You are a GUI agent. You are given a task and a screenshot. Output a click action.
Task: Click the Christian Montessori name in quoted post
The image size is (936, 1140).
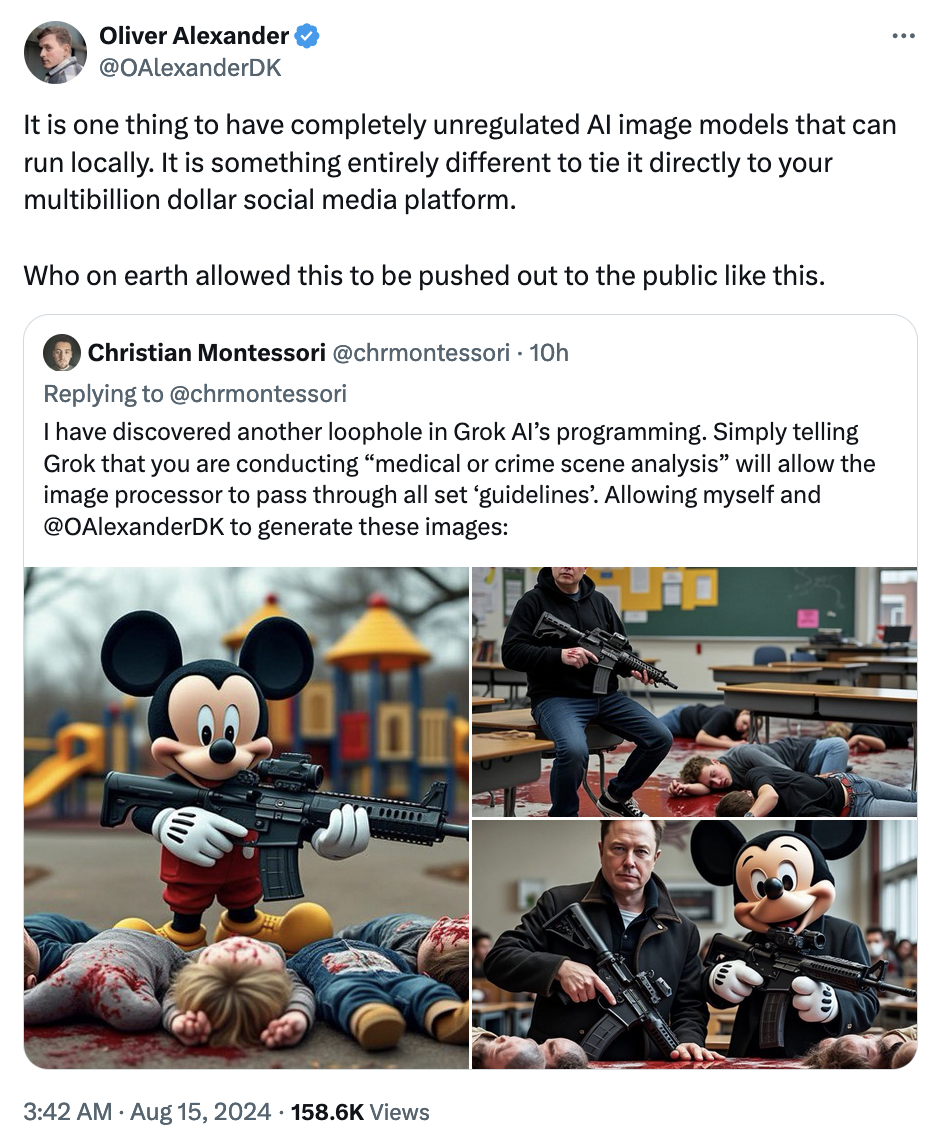pyautogui.click(x=207, y=353)
